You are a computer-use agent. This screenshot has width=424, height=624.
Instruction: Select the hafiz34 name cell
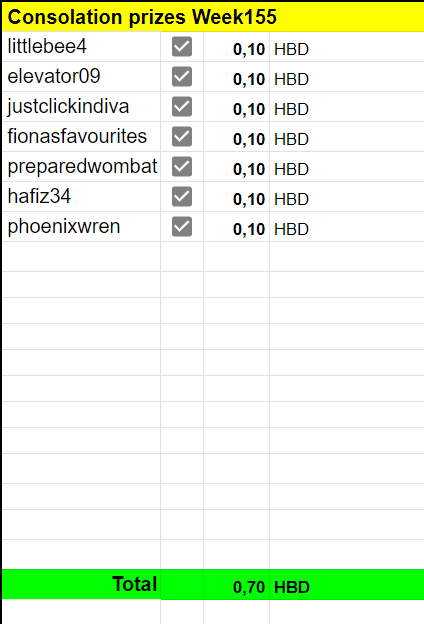(x=81, y=197)
